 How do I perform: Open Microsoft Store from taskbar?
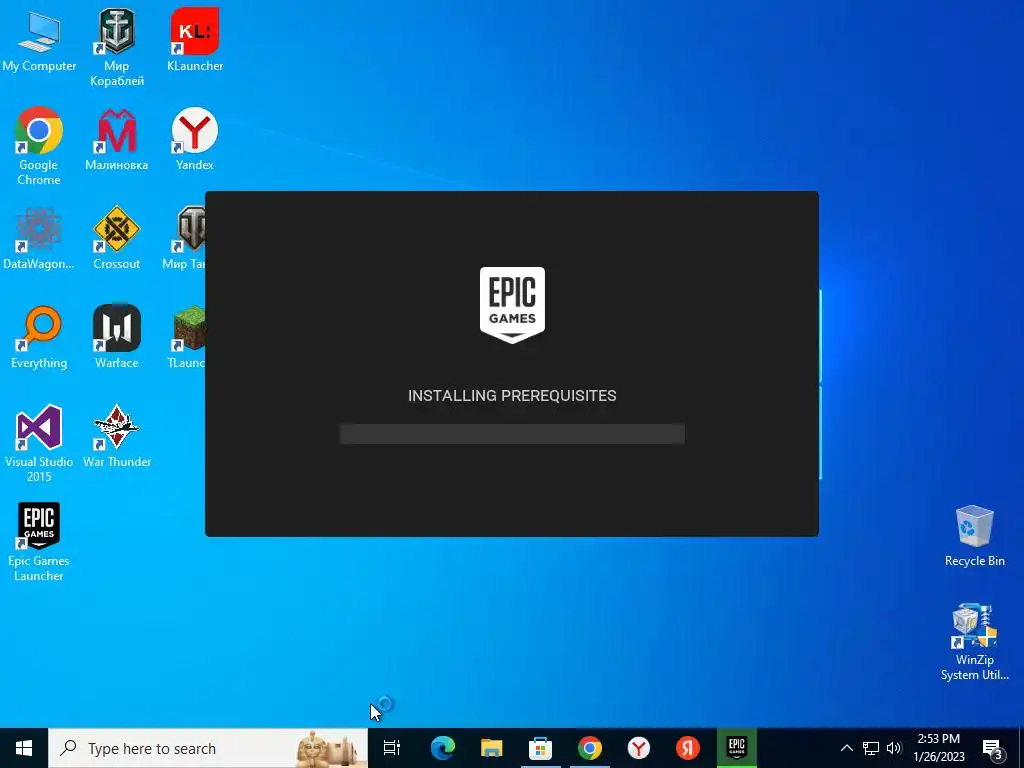point(540,748)
